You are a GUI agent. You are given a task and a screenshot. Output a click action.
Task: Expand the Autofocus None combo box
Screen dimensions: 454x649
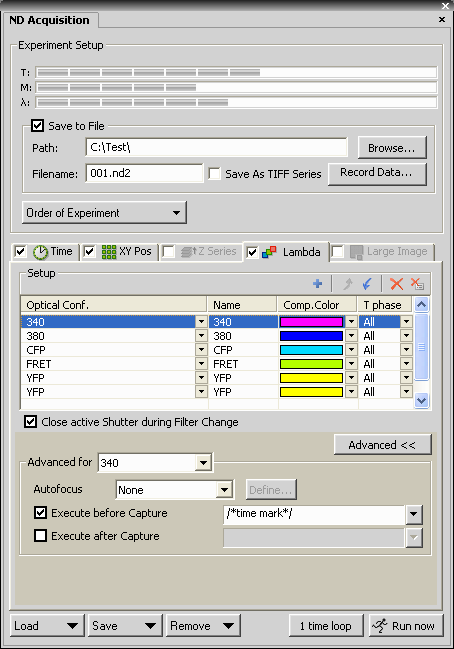click(x=175, y=490)
